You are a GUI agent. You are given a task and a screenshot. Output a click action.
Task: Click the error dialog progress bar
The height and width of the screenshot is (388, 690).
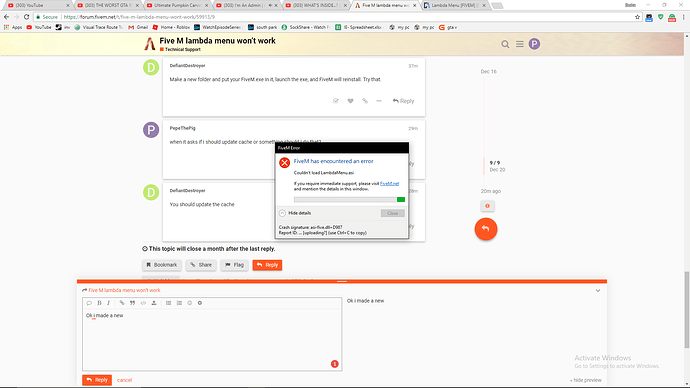click(x=349, y=200)
